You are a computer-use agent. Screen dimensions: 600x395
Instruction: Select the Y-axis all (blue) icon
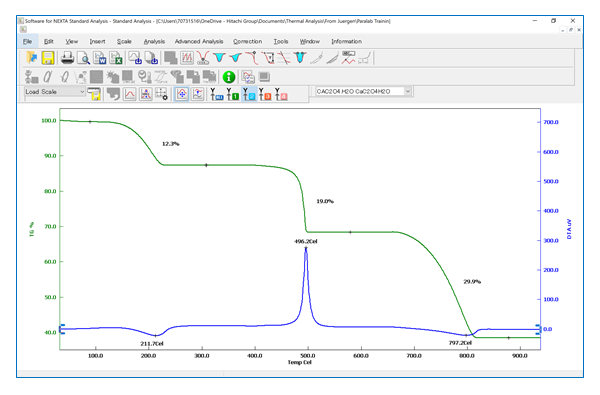217,94
